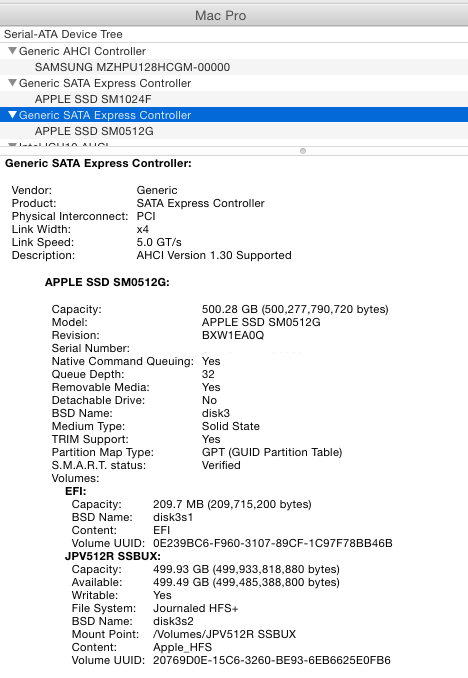Click the Model value APPLE SSD SM0512G
Viewport: 468px width, 678px height.
click(x=261, y=323)
